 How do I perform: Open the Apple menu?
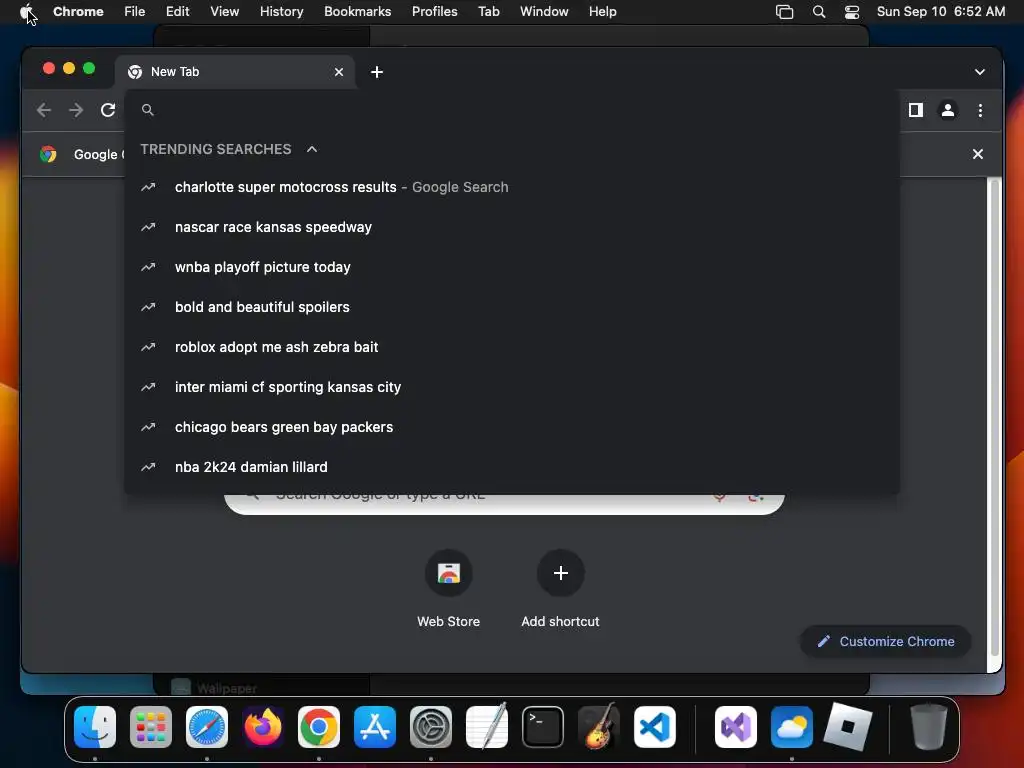(26, 12)
